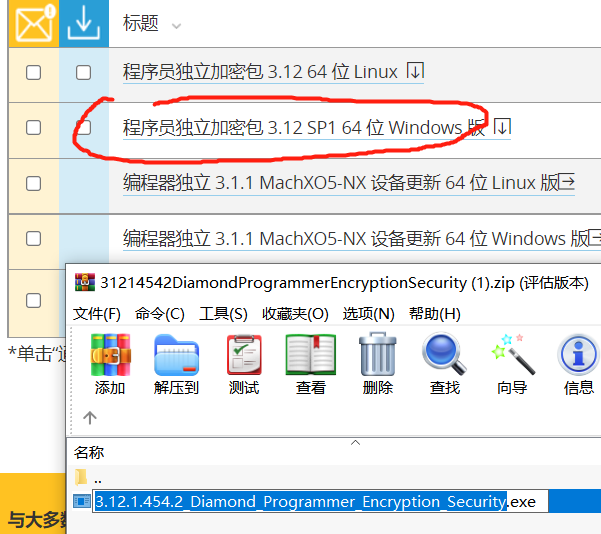Click the exe file icon in the archive list

point(82,501)
